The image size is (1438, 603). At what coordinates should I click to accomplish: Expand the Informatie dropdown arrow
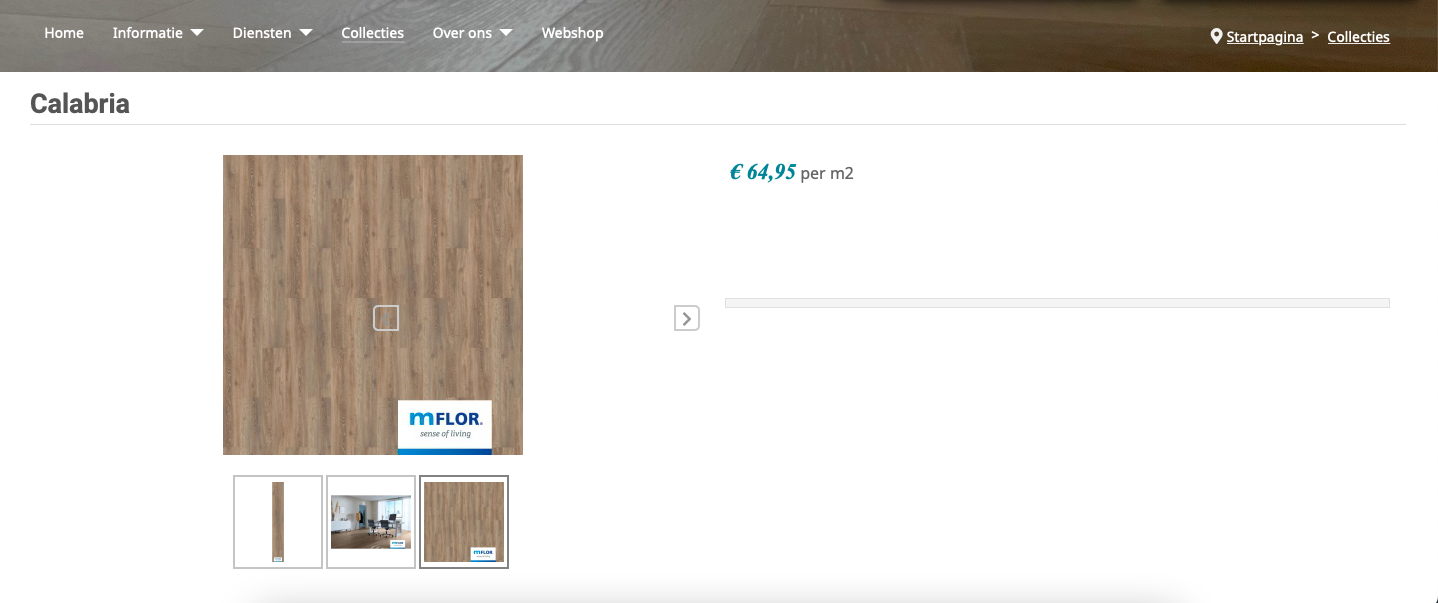pyautogui.click(x=197, y=33)
